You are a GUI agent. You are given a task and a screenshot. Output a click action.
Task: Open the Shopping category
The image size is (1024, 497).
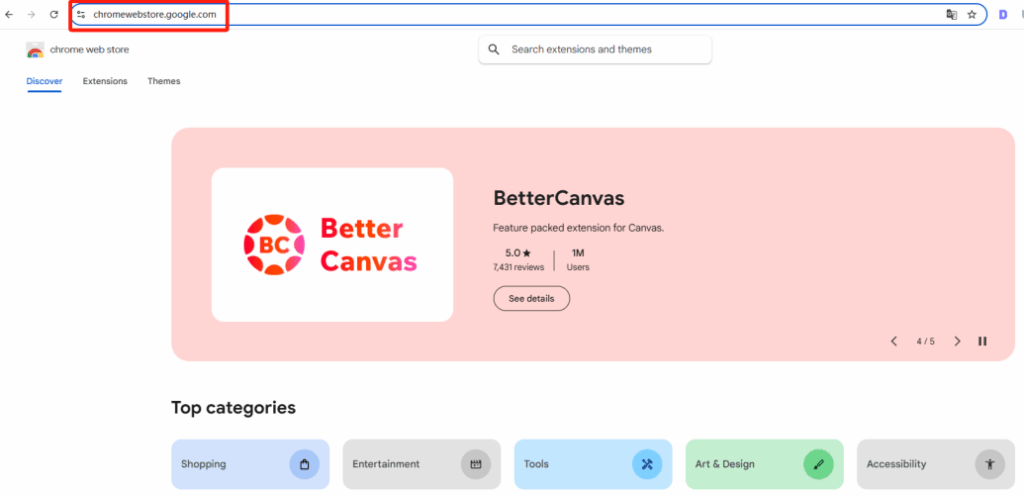tap(250, 464)
